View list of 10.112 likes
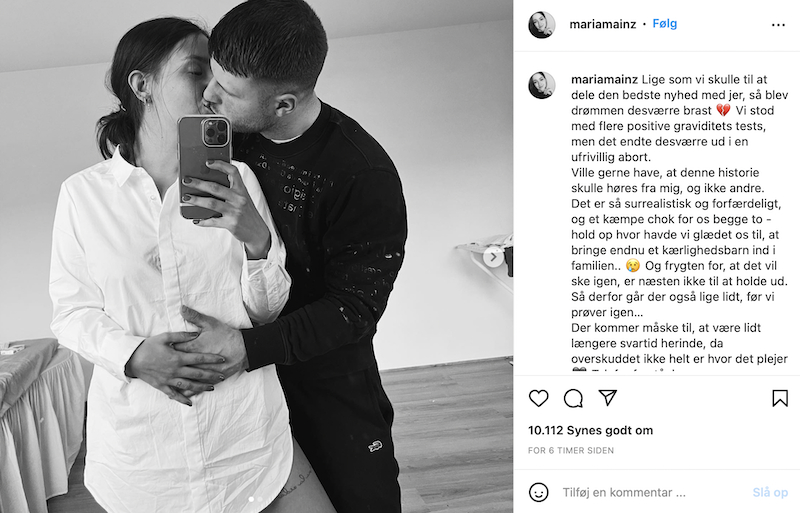Viewport: 800px width, 513px height. click(590, 430)
